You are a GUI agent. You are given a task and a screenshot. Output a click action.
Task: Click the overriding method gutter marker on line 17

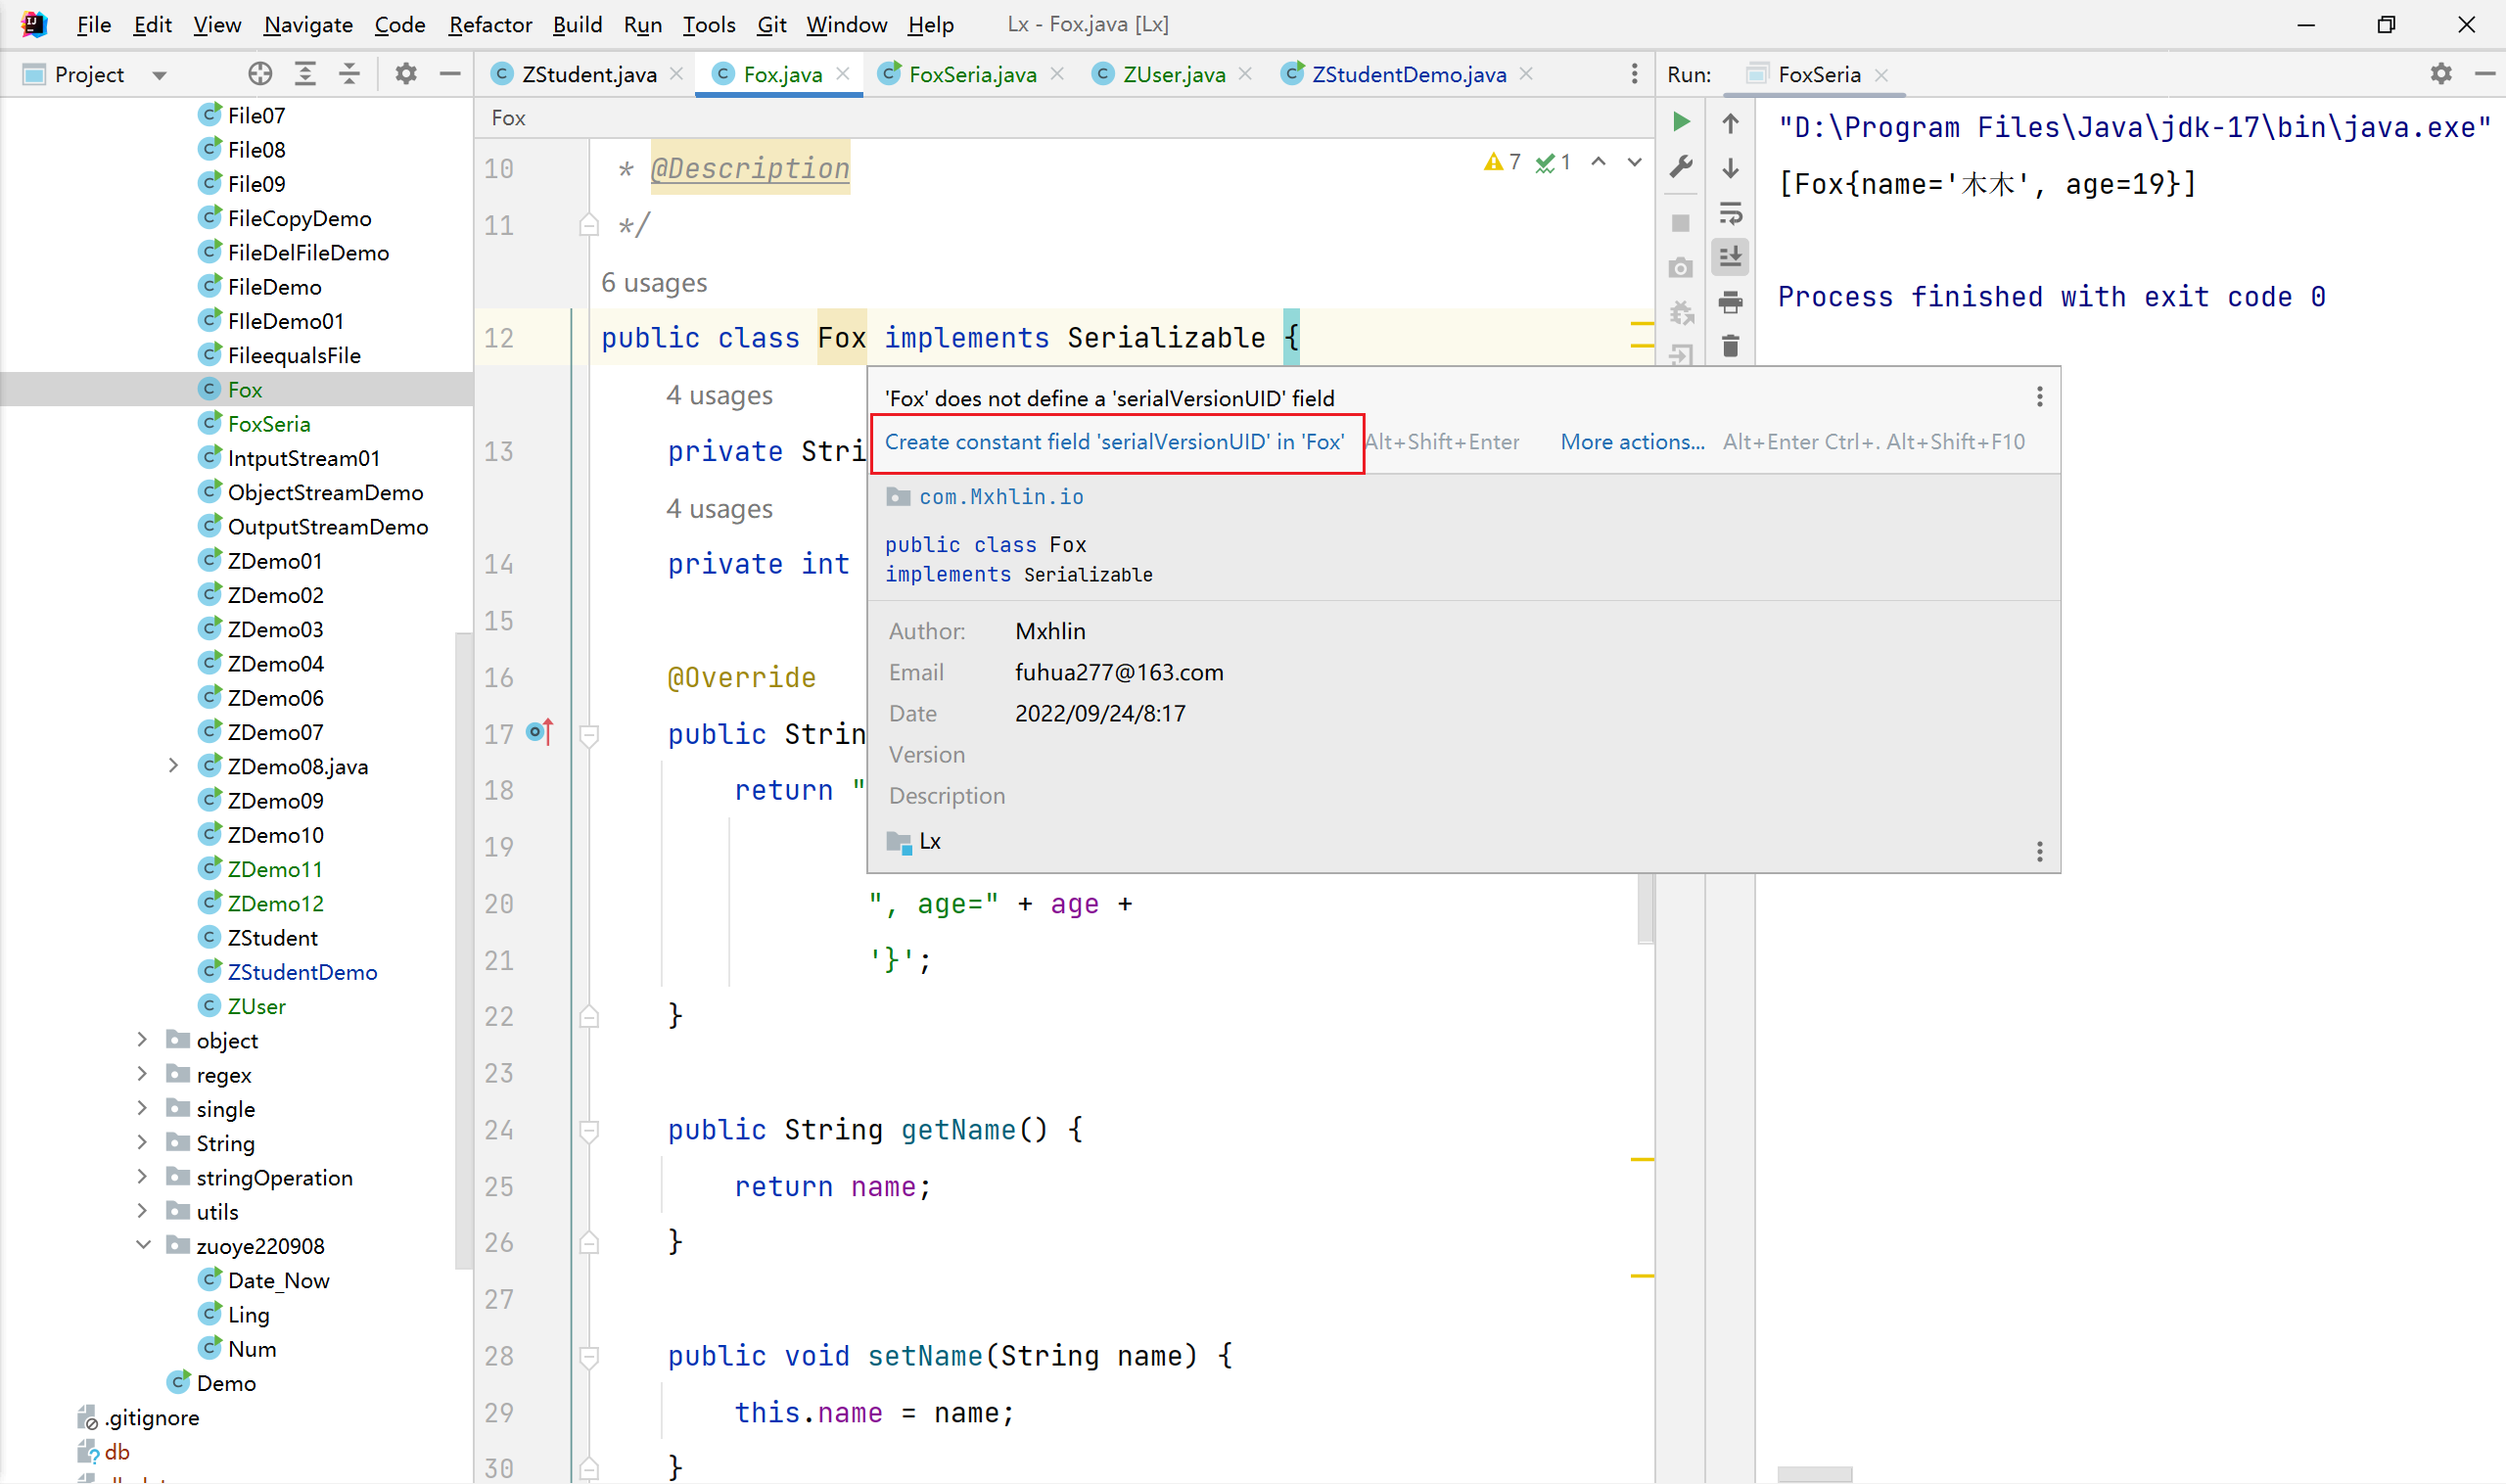coord(539,733)
